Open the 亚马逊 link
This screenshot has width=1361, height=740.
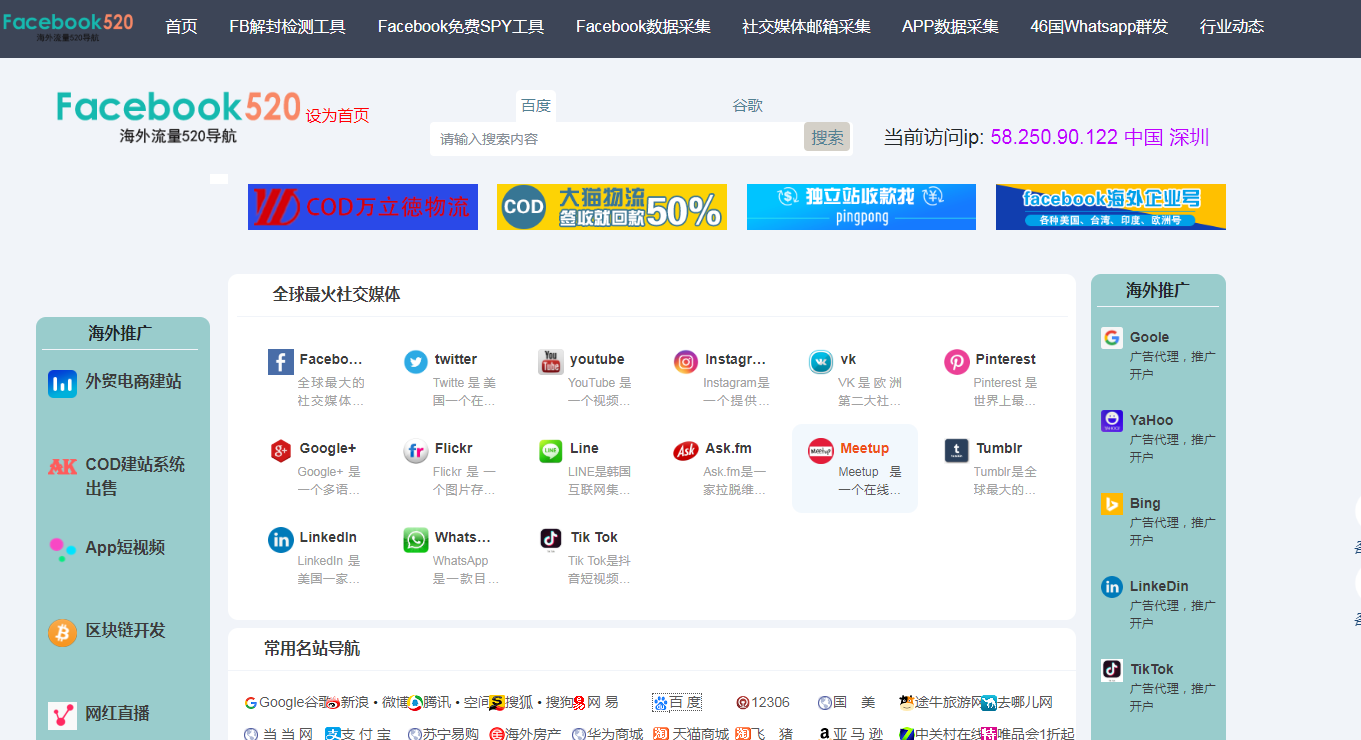point(851,735)
